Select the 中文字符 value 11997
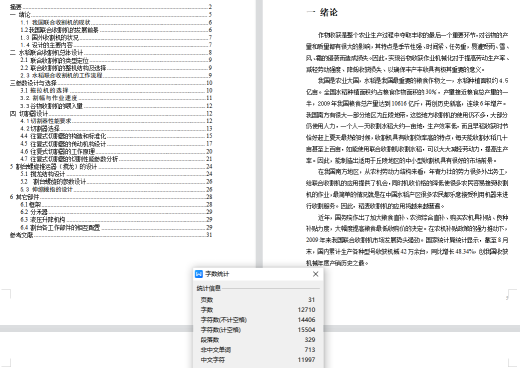 click(306, 360)
